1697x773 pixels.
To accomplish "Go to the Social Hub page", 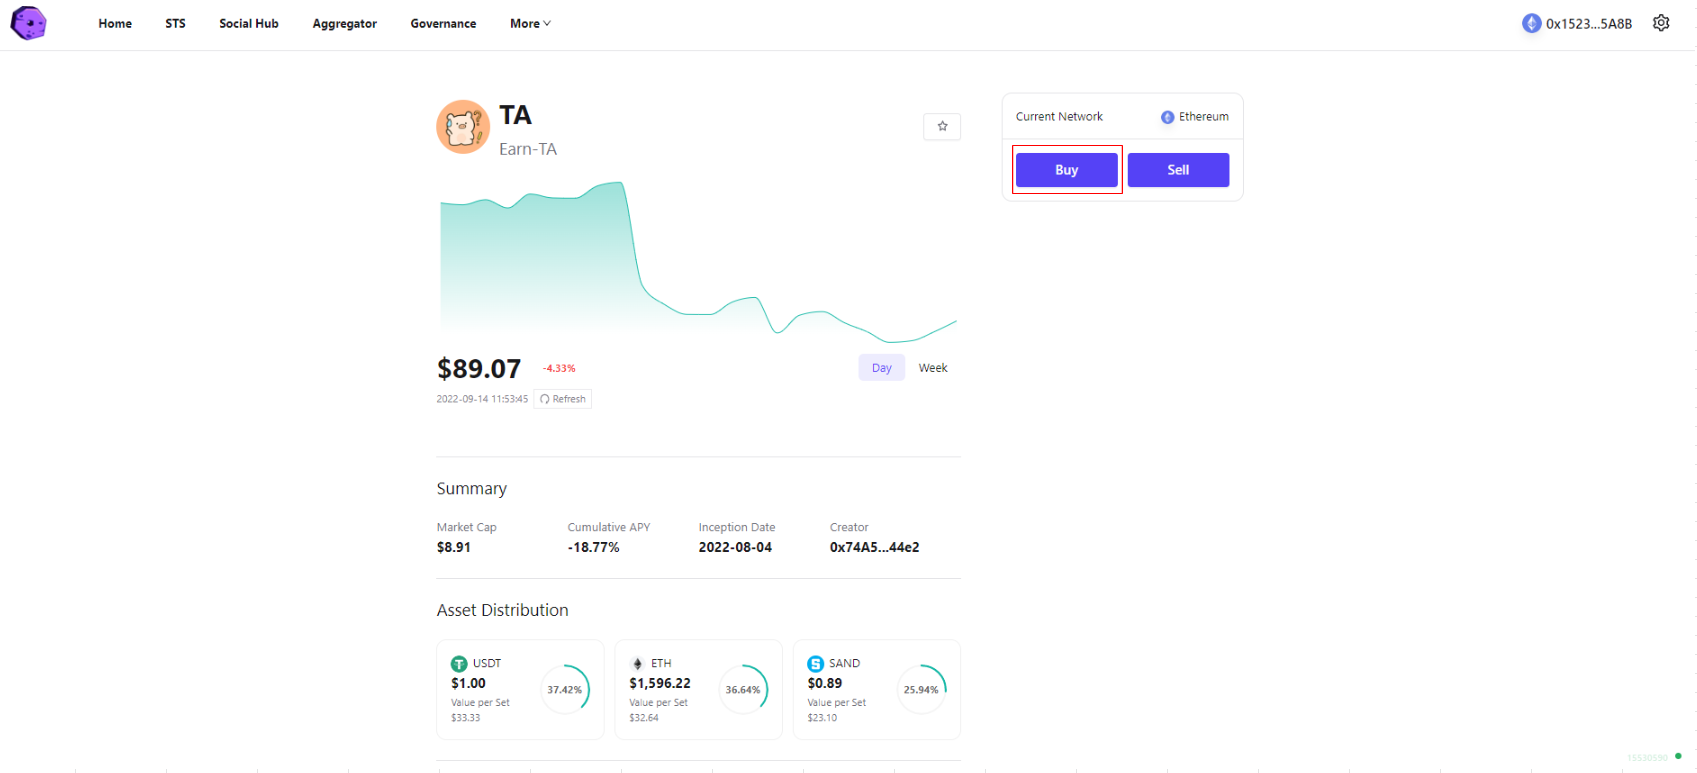I will [x=249, y=23].
